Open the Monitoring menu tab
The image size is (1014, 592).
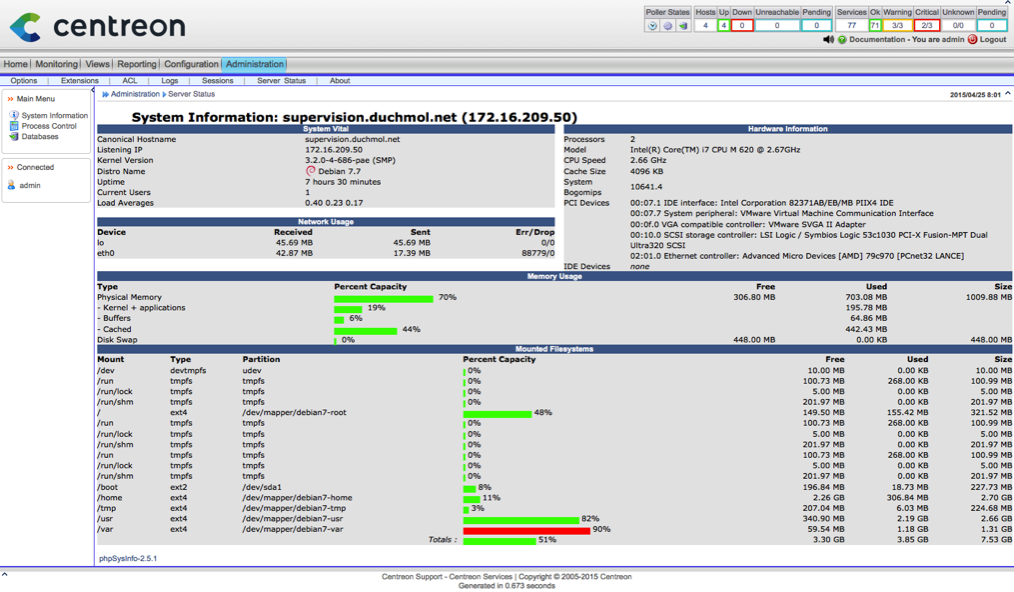56,64
